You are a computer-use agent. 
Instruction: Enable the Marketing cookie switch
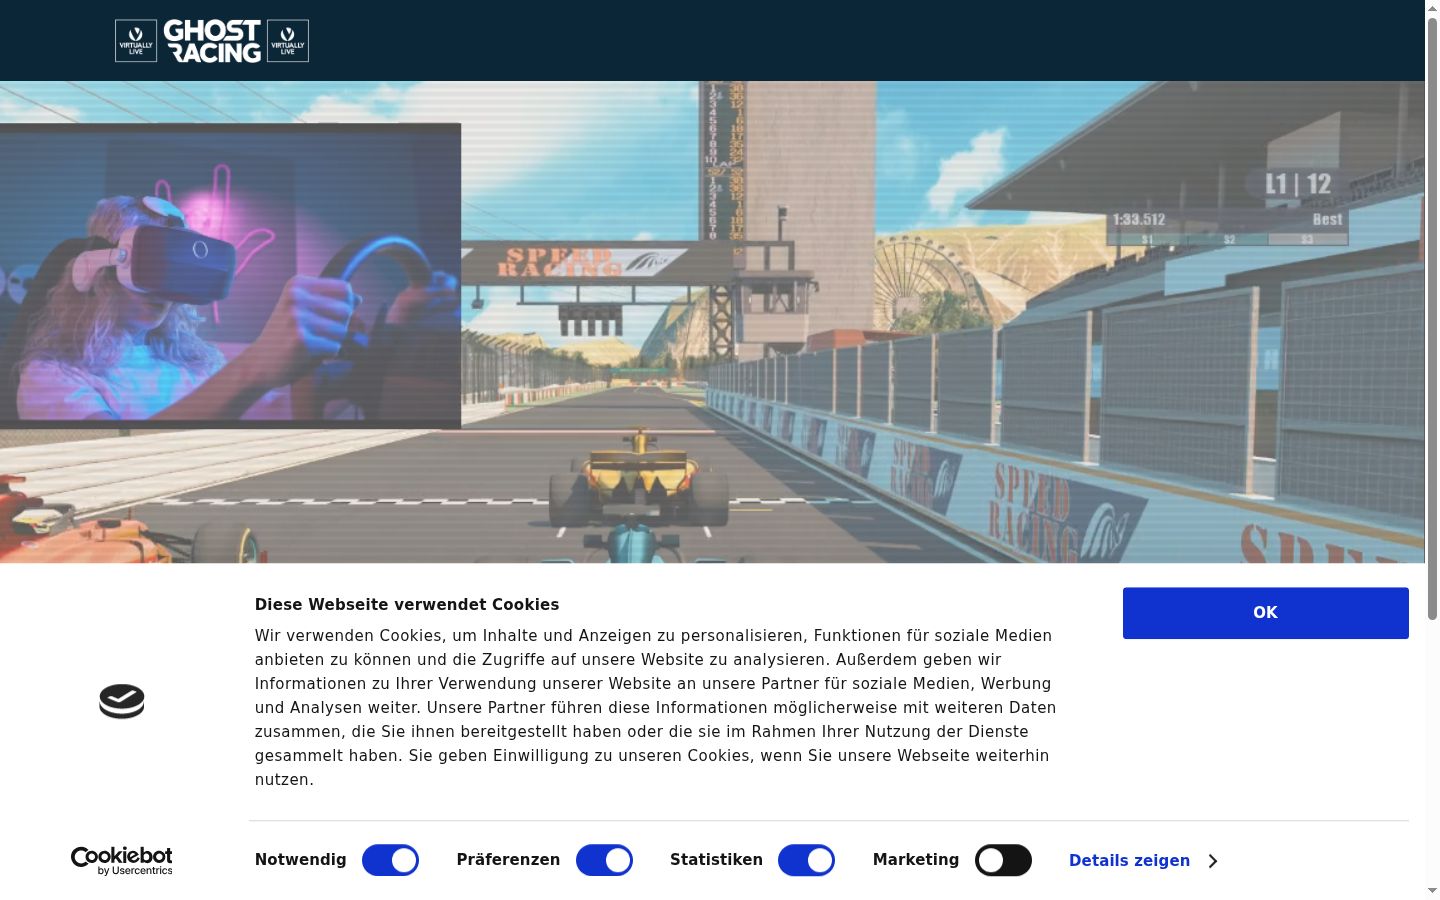click(1003, 860)
